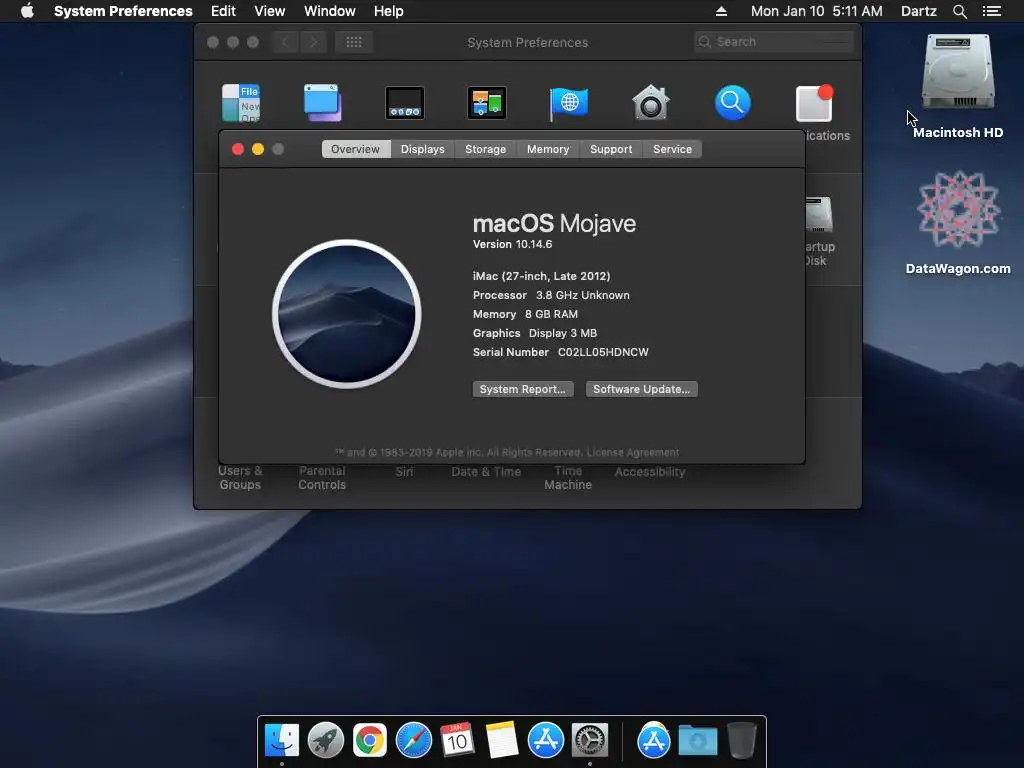Open Finder from the Dock
1024x768 pixels.
coord(282,740)
